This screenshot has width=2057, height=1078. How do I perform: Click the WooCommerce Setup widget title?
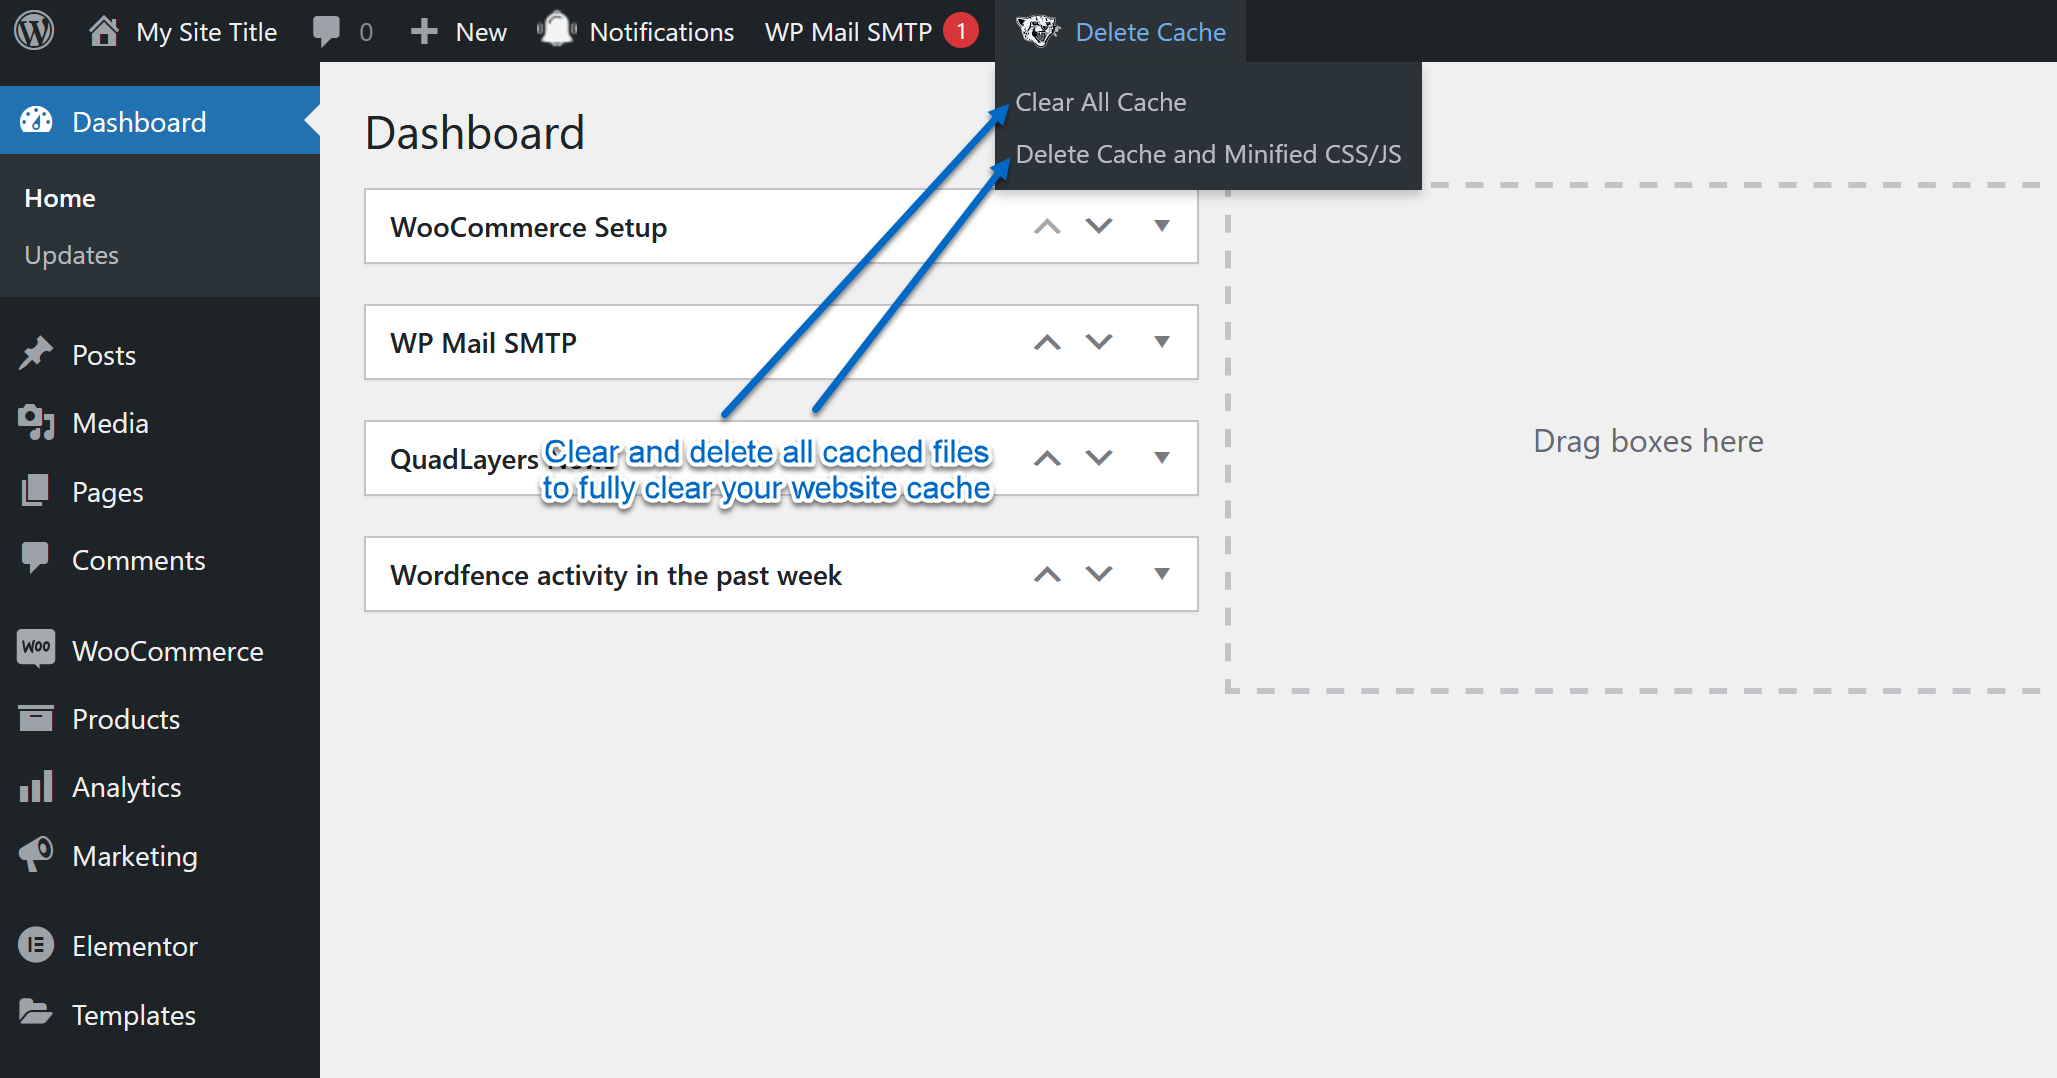(x=528, y=227)
